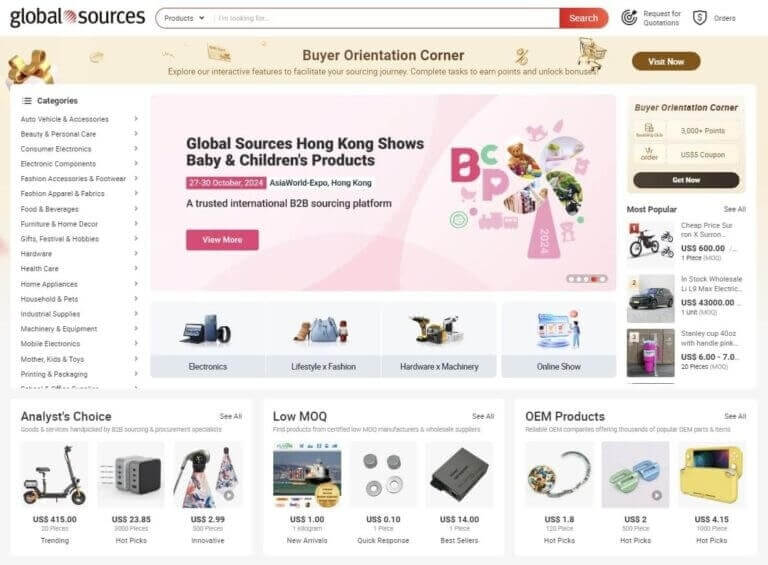Viewport: 768px width, 565px height.
Task: Open the Hardware x Machinery tile
Action: coord(439,340)
